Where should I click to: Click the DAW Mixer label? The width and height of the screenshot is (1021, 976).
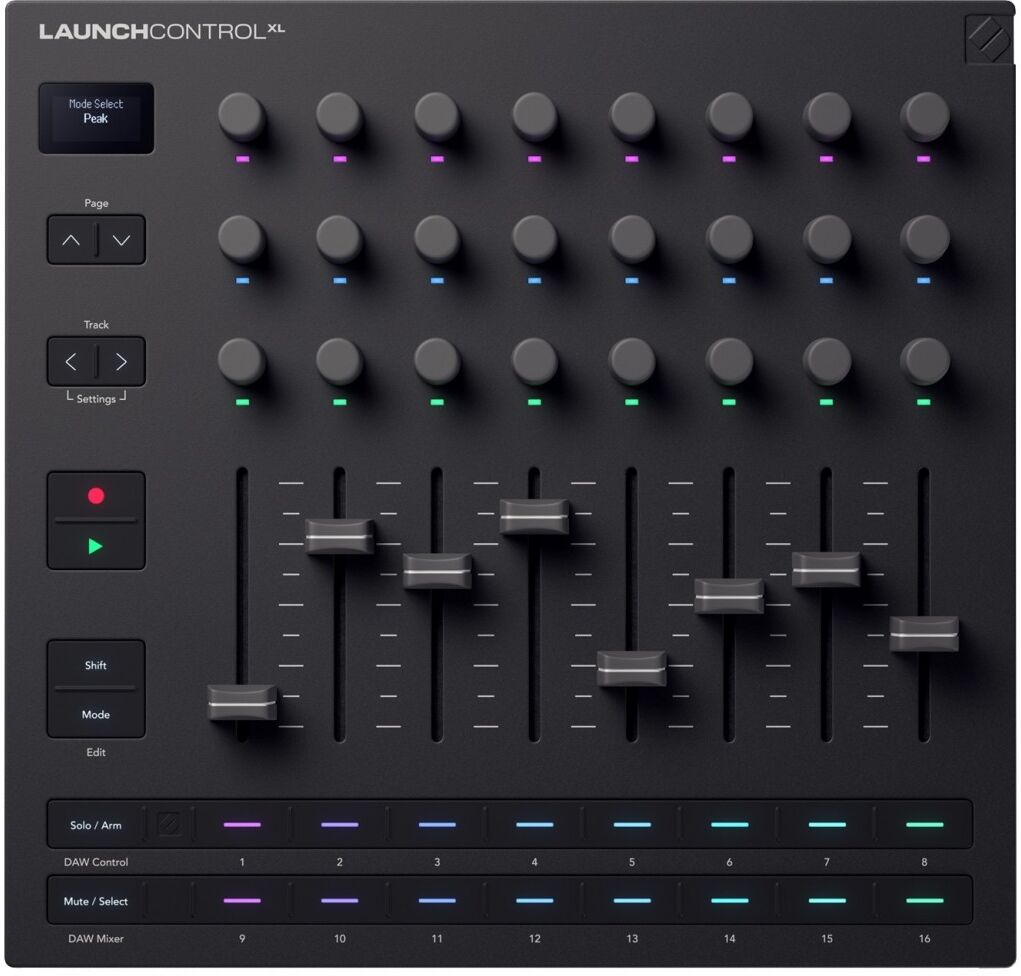coord(96,938)
